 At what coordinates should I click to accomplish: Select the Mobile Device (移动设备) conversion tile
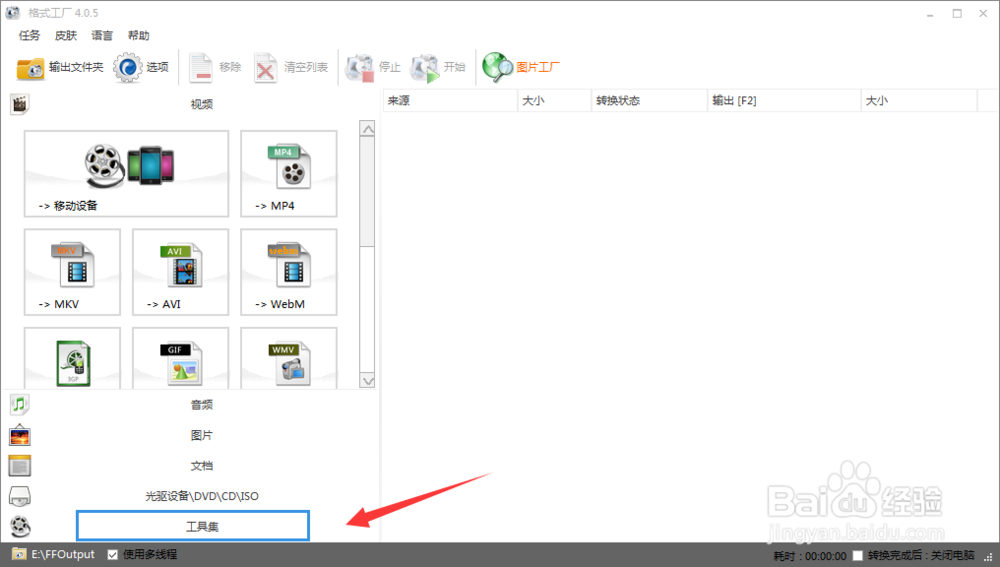click(x=126, y=173)
